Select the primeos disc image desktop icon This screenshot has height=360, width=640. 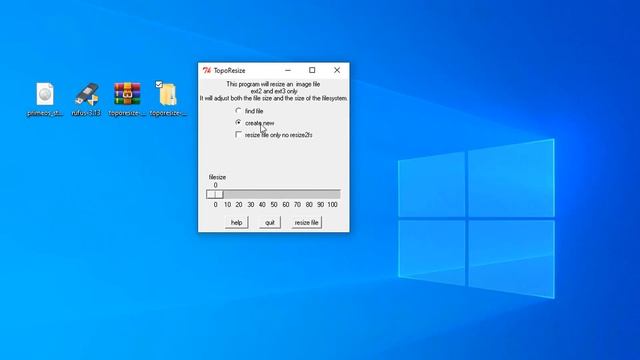45,99
